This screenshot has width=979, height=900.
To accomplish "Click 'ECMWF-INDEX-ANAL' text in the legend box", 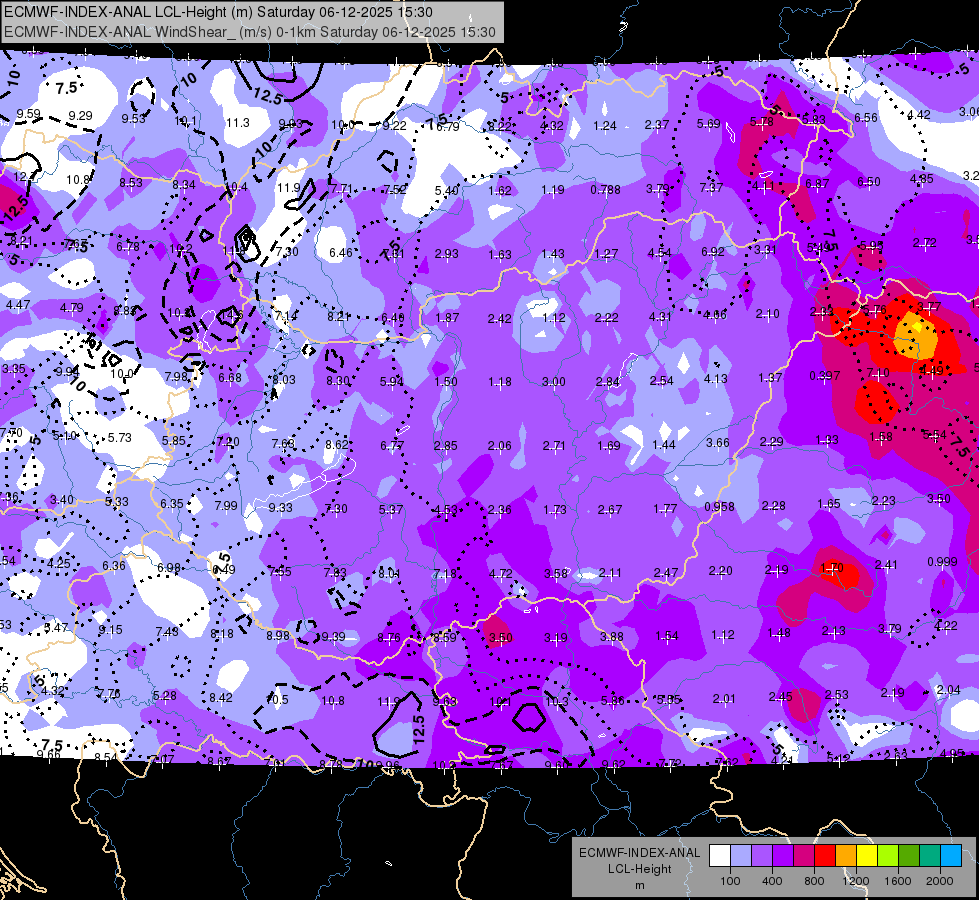I will tap(639, 853).
